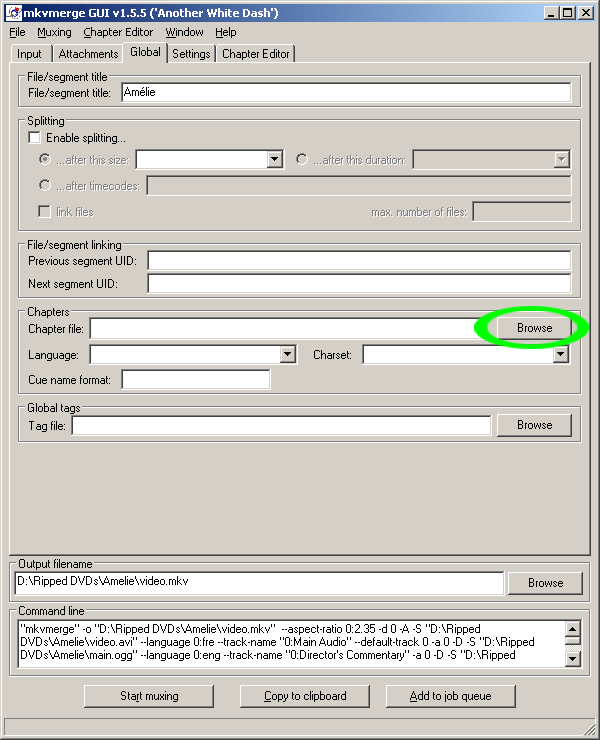This screenshot has height=740, width=600.
Task: Click the Output filename field
Action: click(x=259, y=583)
